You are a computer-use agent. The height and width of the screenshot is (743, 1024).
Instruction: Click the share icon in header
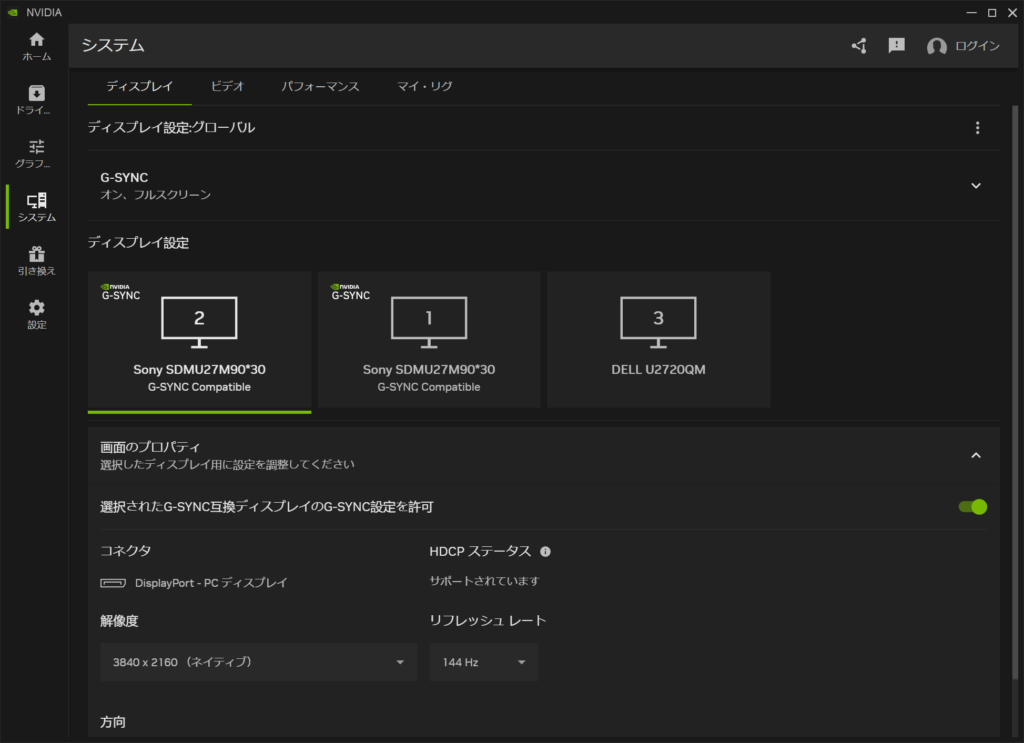pyautogui.click(x=859, y=46)
